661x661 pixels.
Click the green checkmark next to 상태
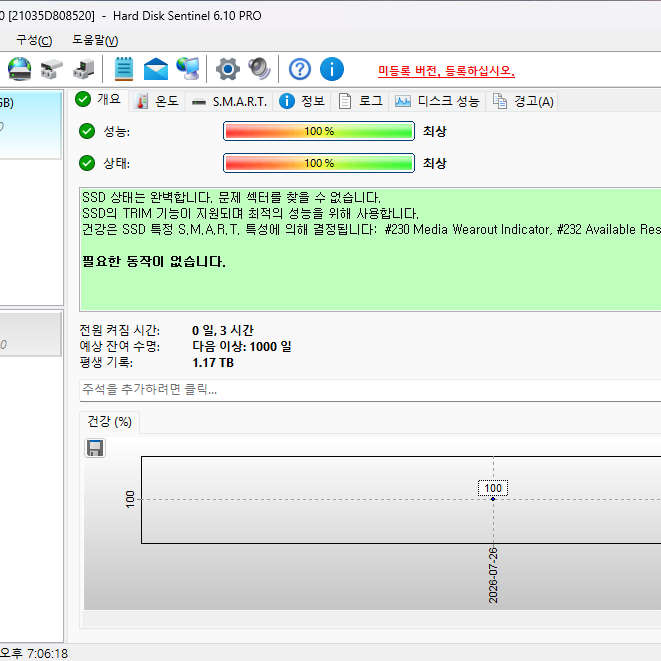[x=87, y=163]
